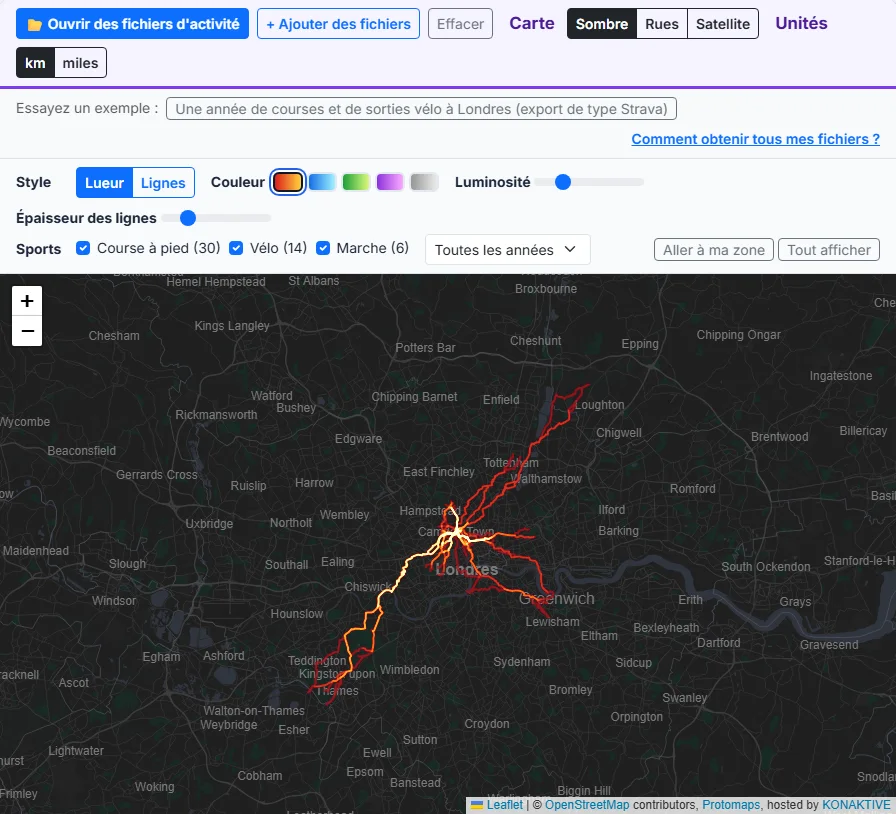Open the Protomaps attribution link
Image resolution: width=896 pixels, height=814 pixels.
click(731, 805)
